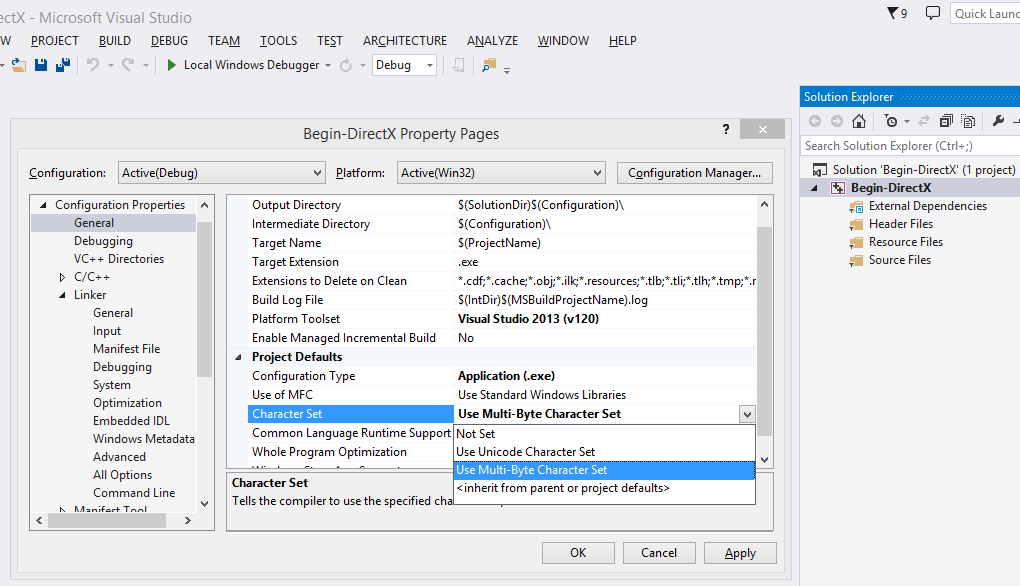This screenshot has width=1020, height=586.
Task: Click the Home icon in Solution Explorer
Action: coord(859,121)
